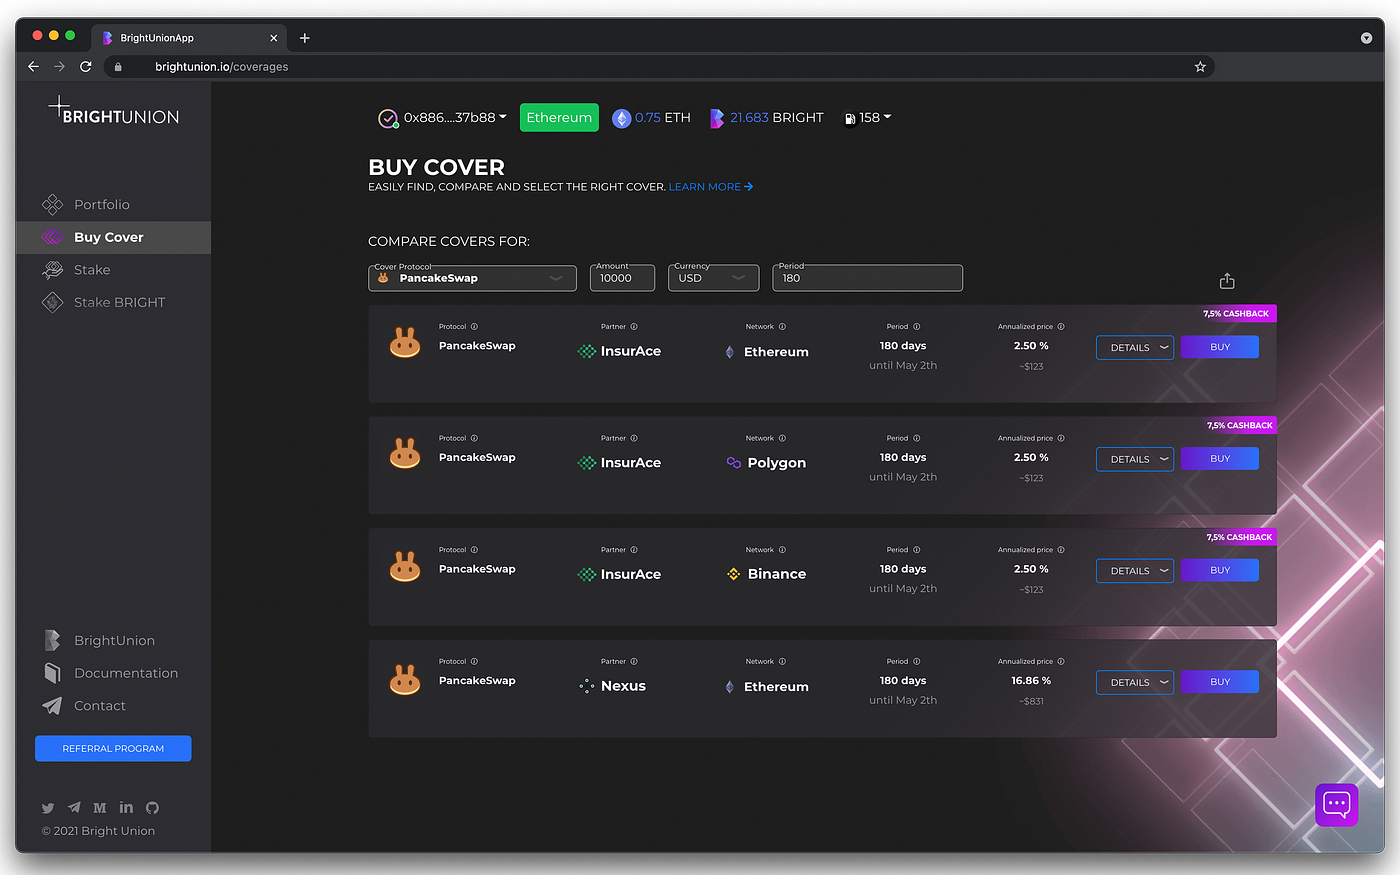Bookmark the page with star icon
Viewport: 1400px width, 875px height.
[x=1200, y=67]
